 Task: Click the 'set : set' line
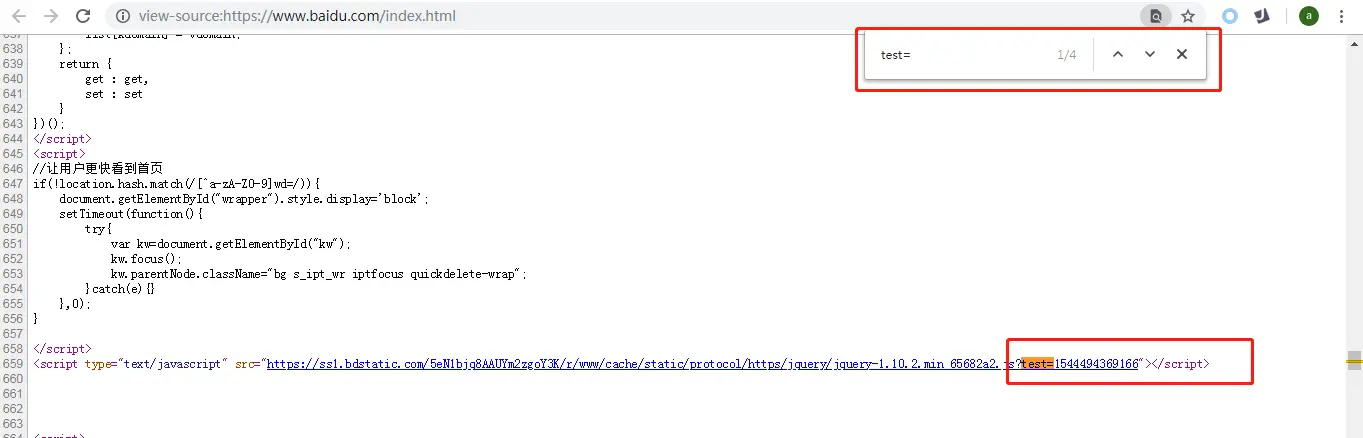point(114,94)
